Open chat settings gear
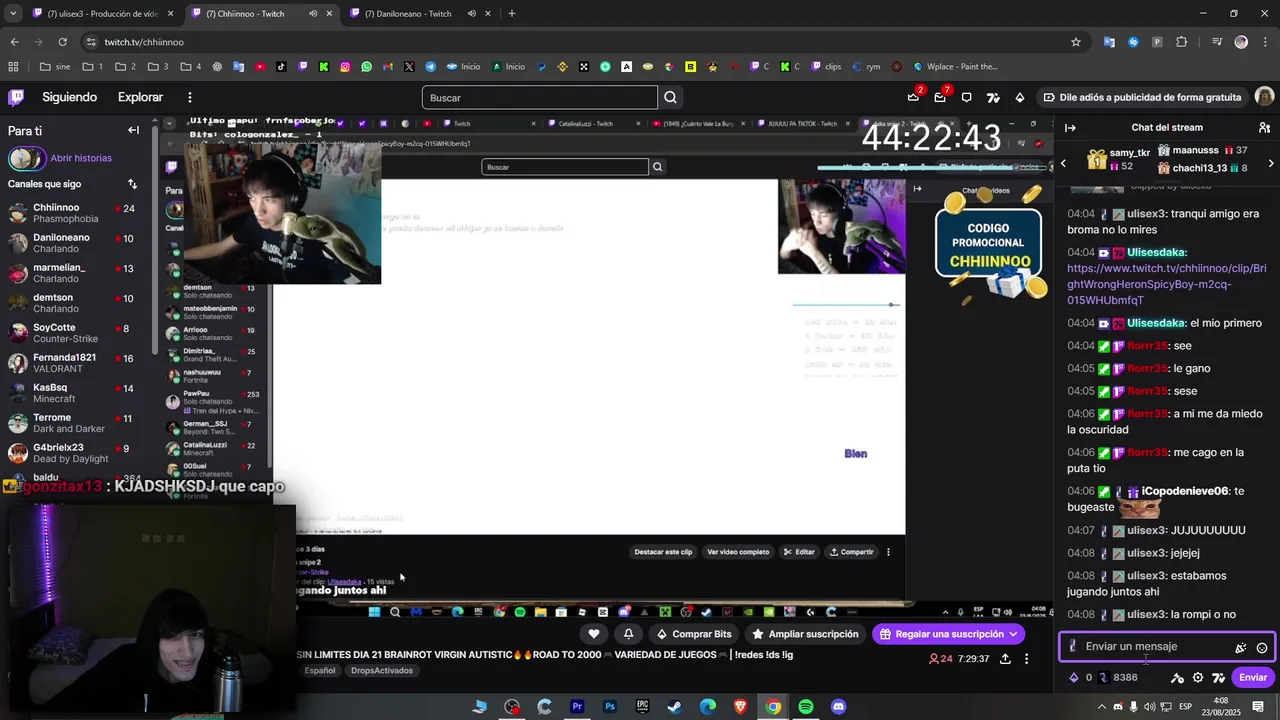 1198,678
